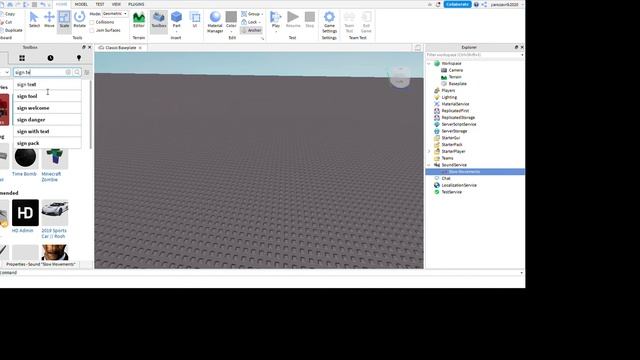Viewport: 640px width, 360px height.
Task: Insert a new Part
Action: [176, 17]
